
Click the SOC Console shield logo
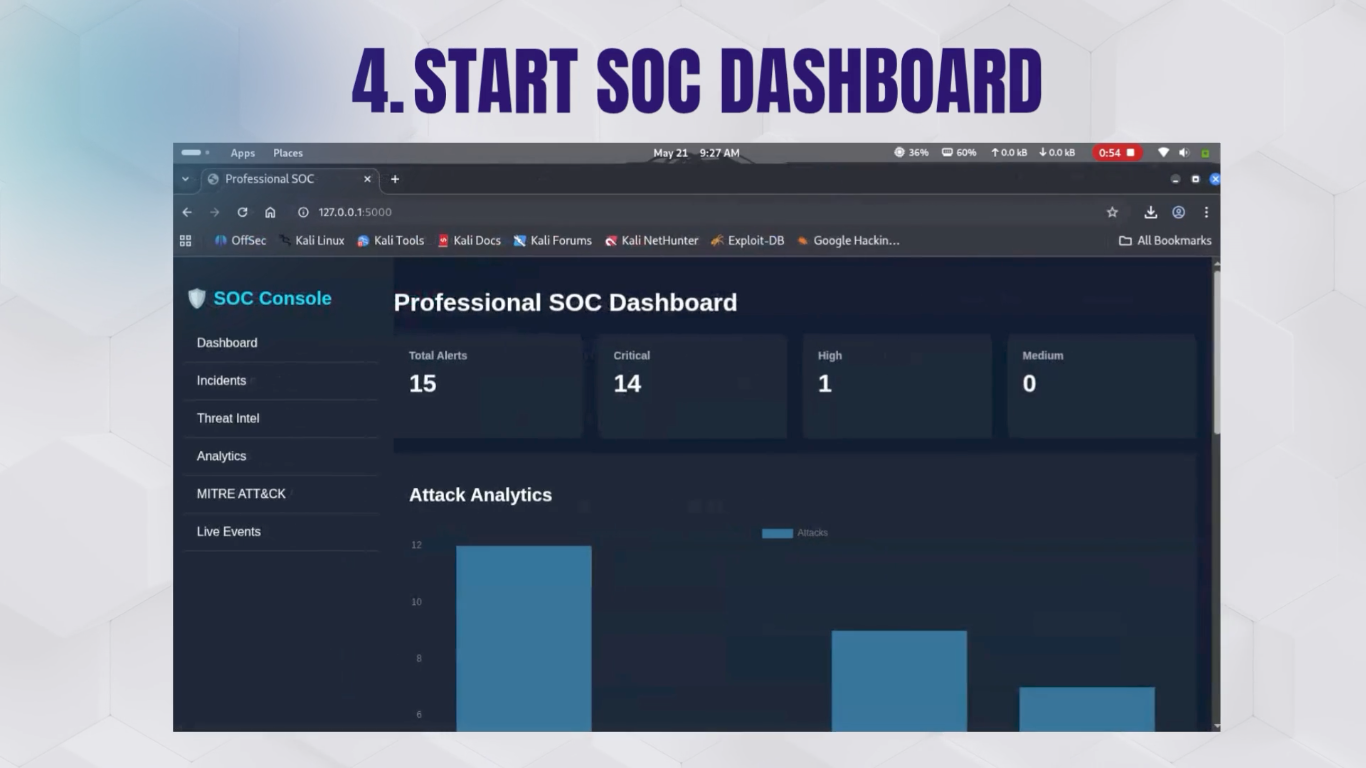[197, 298]
